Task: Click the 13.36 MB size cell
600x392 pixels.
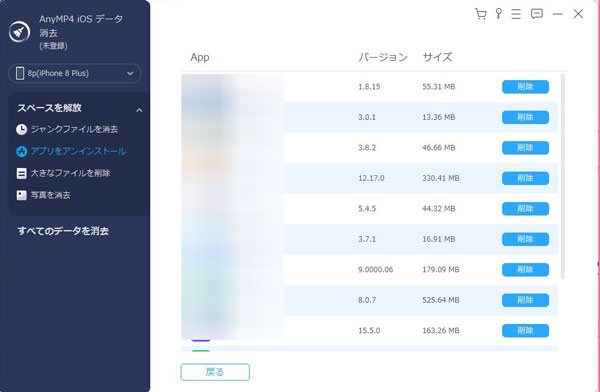Action: point(439,117)
